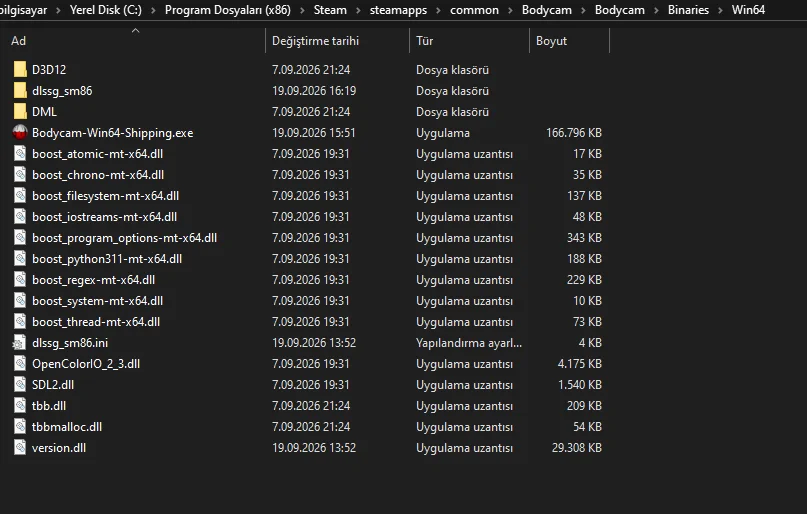
Task: Click the date 19.09.2026 16:19
Action: pos(314,91)
